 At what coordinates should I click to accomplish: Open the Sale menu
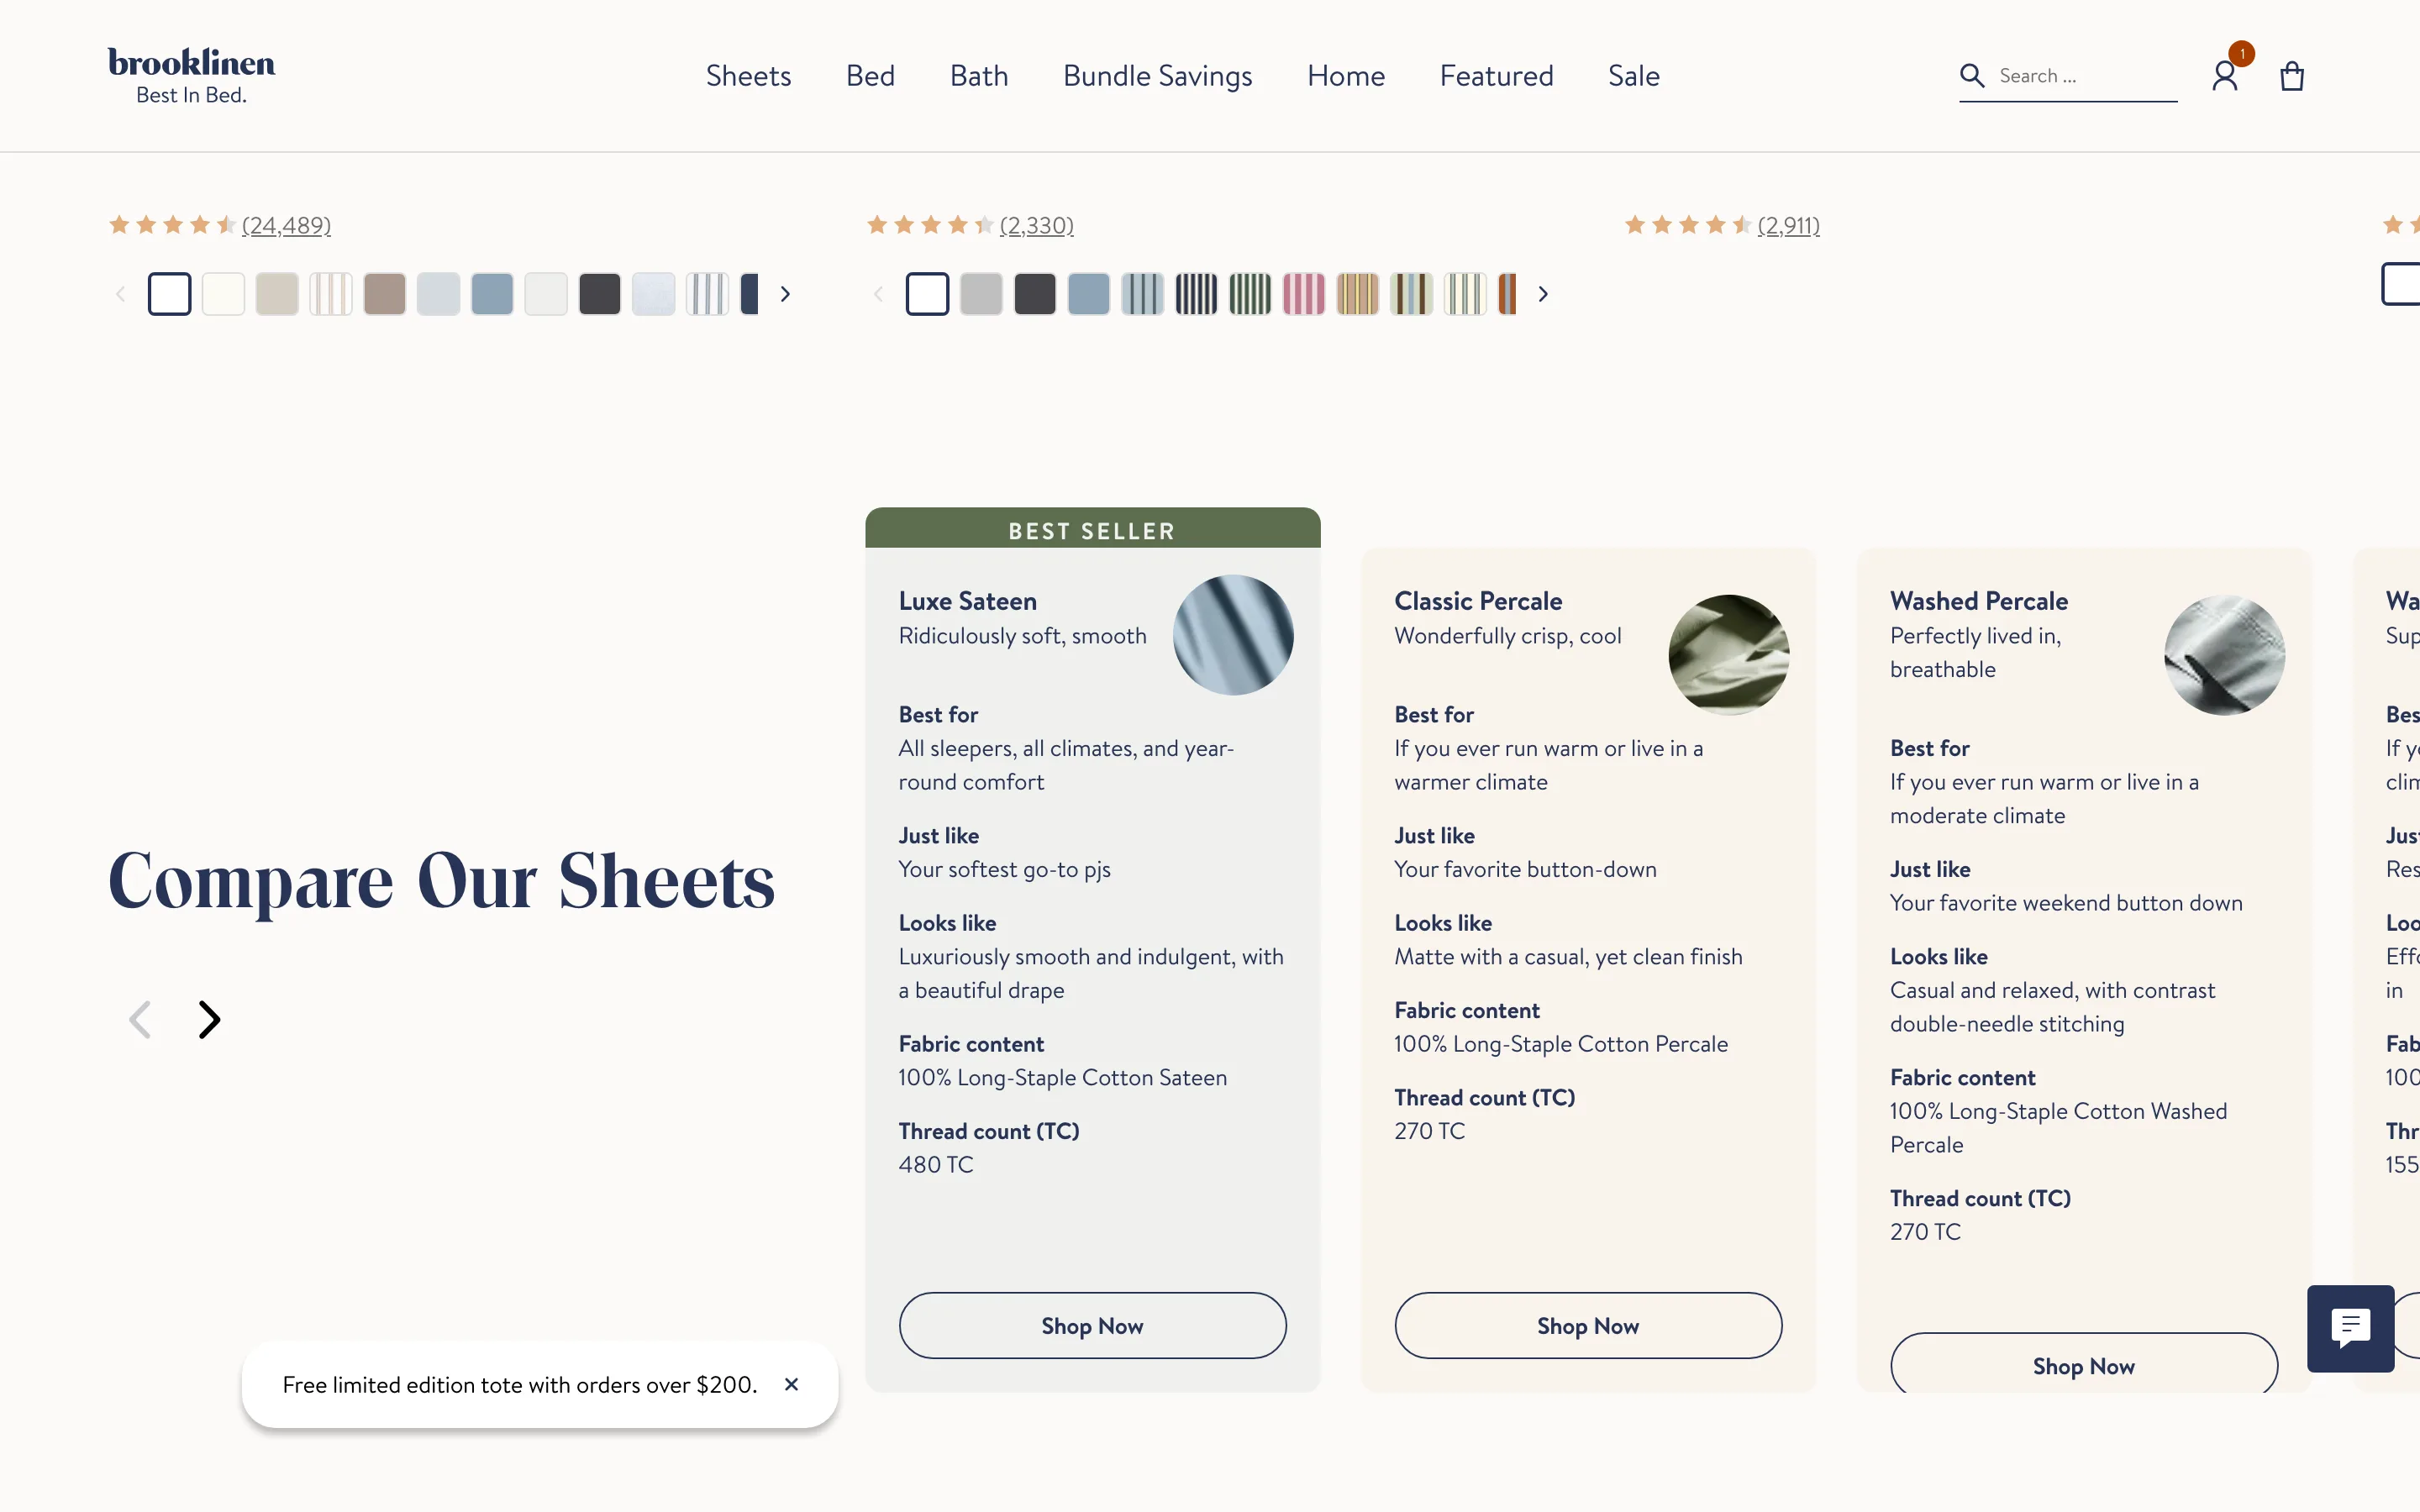point(1633,76)
